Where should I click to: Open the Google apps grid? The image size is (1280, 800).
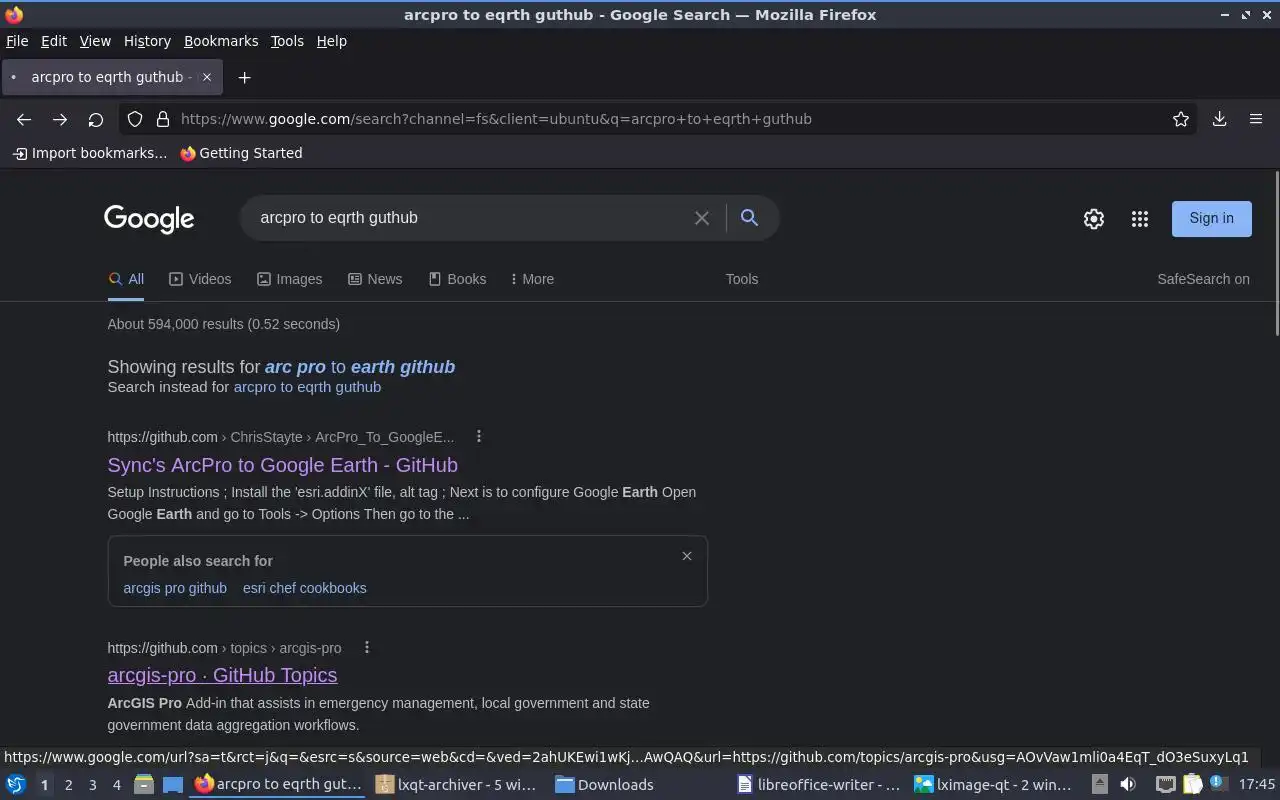point(1140,219)
